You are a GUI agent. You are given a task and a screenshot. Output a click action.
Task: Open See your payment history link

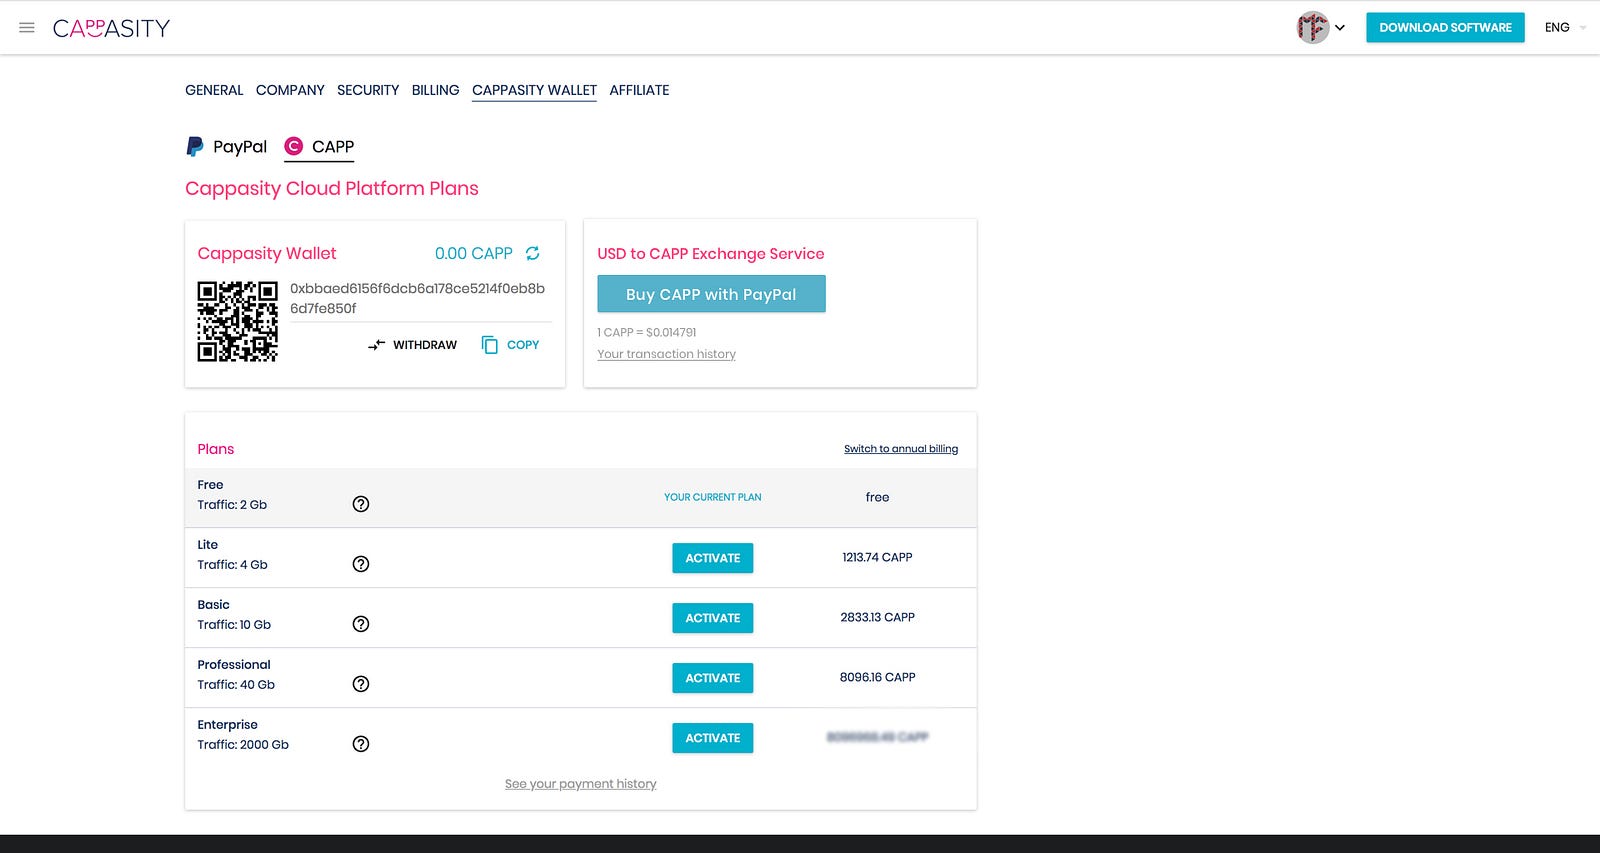pos(581,784)
